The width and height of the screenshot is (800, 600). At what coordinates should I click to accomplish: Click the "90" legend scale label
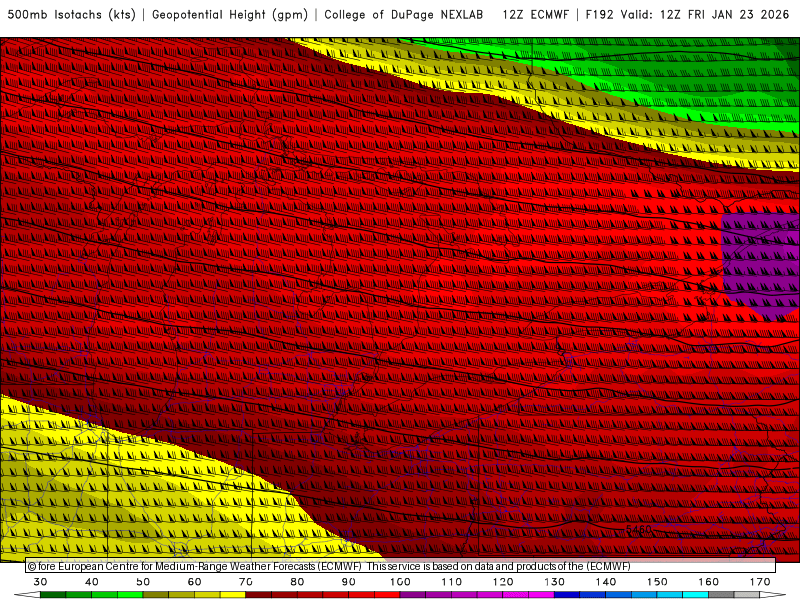pyautogui.click(x=348, y=582)
